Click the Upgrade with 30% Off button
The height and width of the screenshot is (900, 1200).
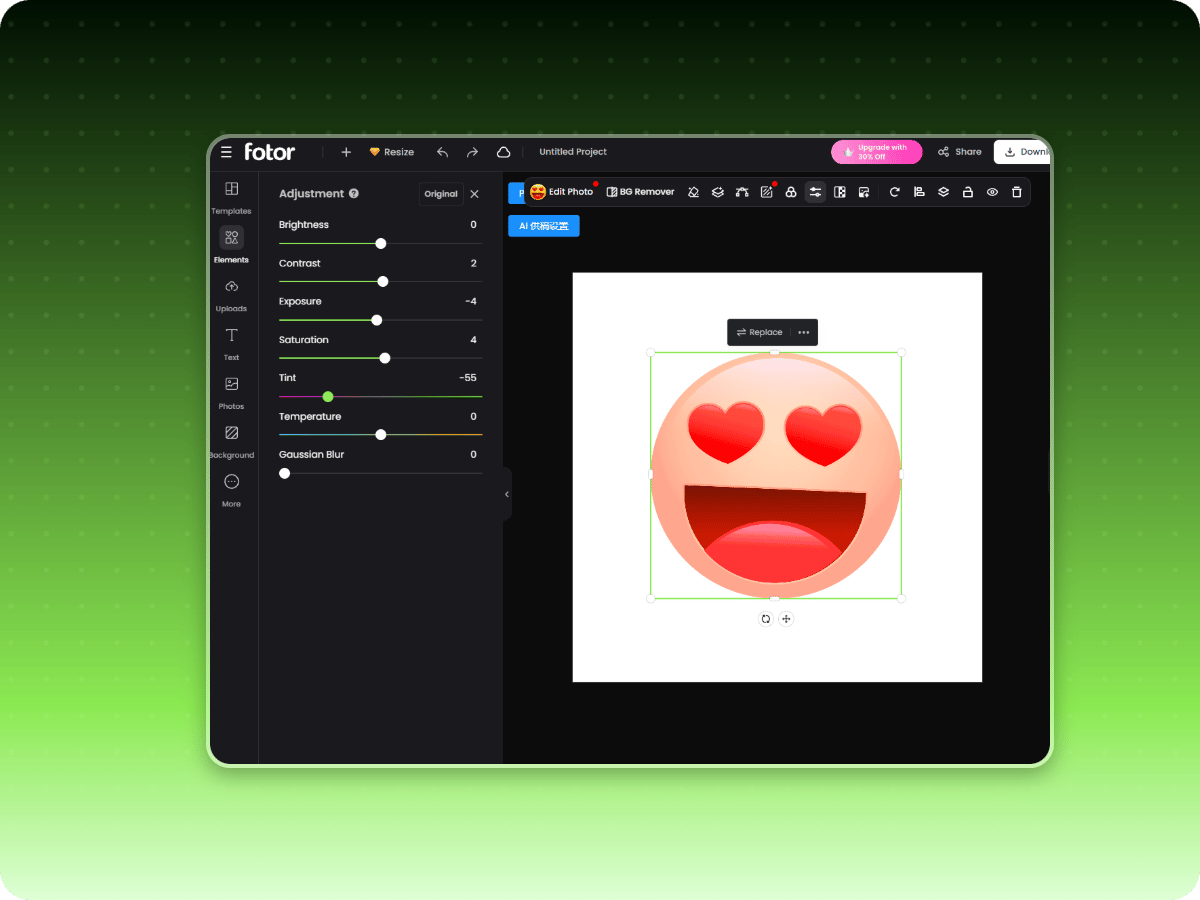coord(876,152)
